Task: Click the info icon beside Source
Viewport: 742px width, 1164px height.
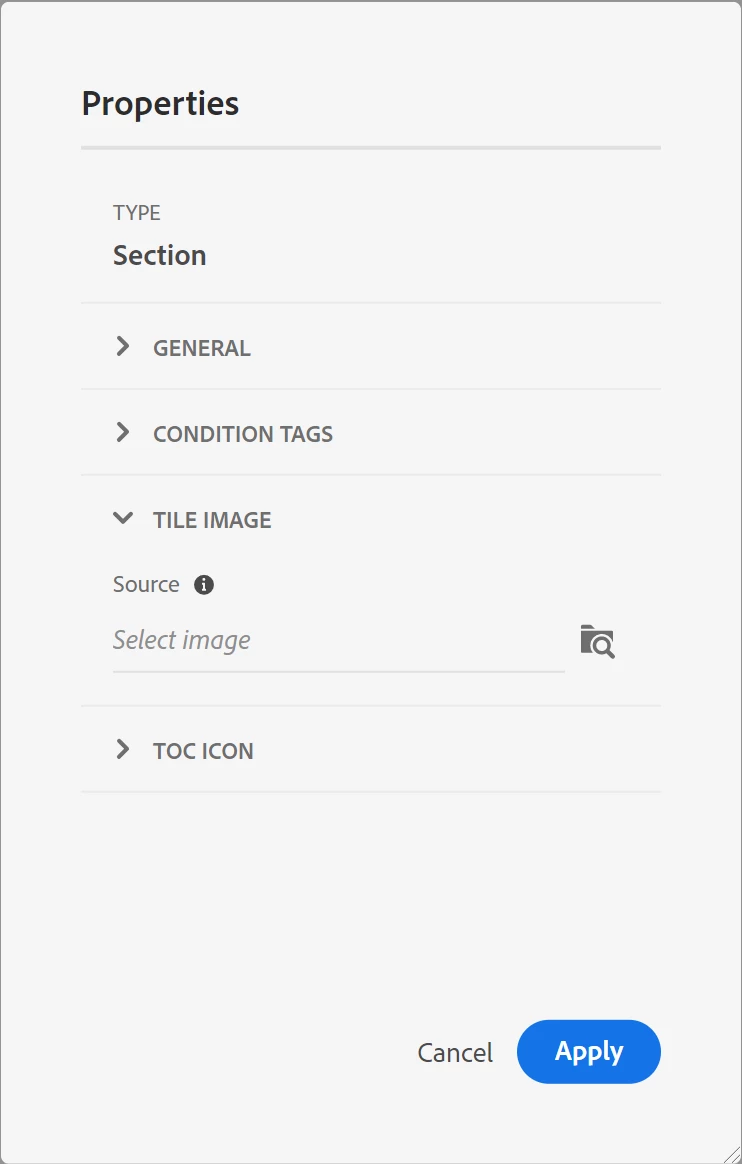Action: point(204,585)
